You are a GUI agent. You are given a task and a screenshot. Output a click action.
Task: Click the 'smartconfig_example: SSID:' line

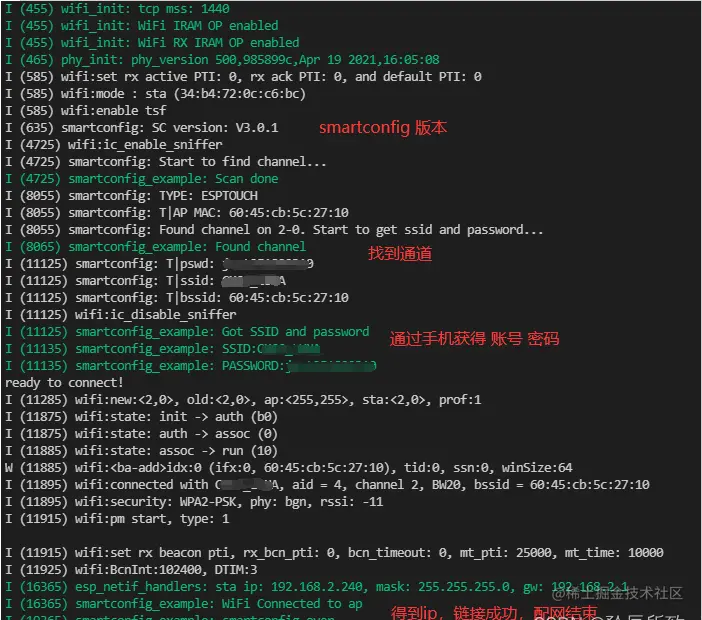pos(163,349)
